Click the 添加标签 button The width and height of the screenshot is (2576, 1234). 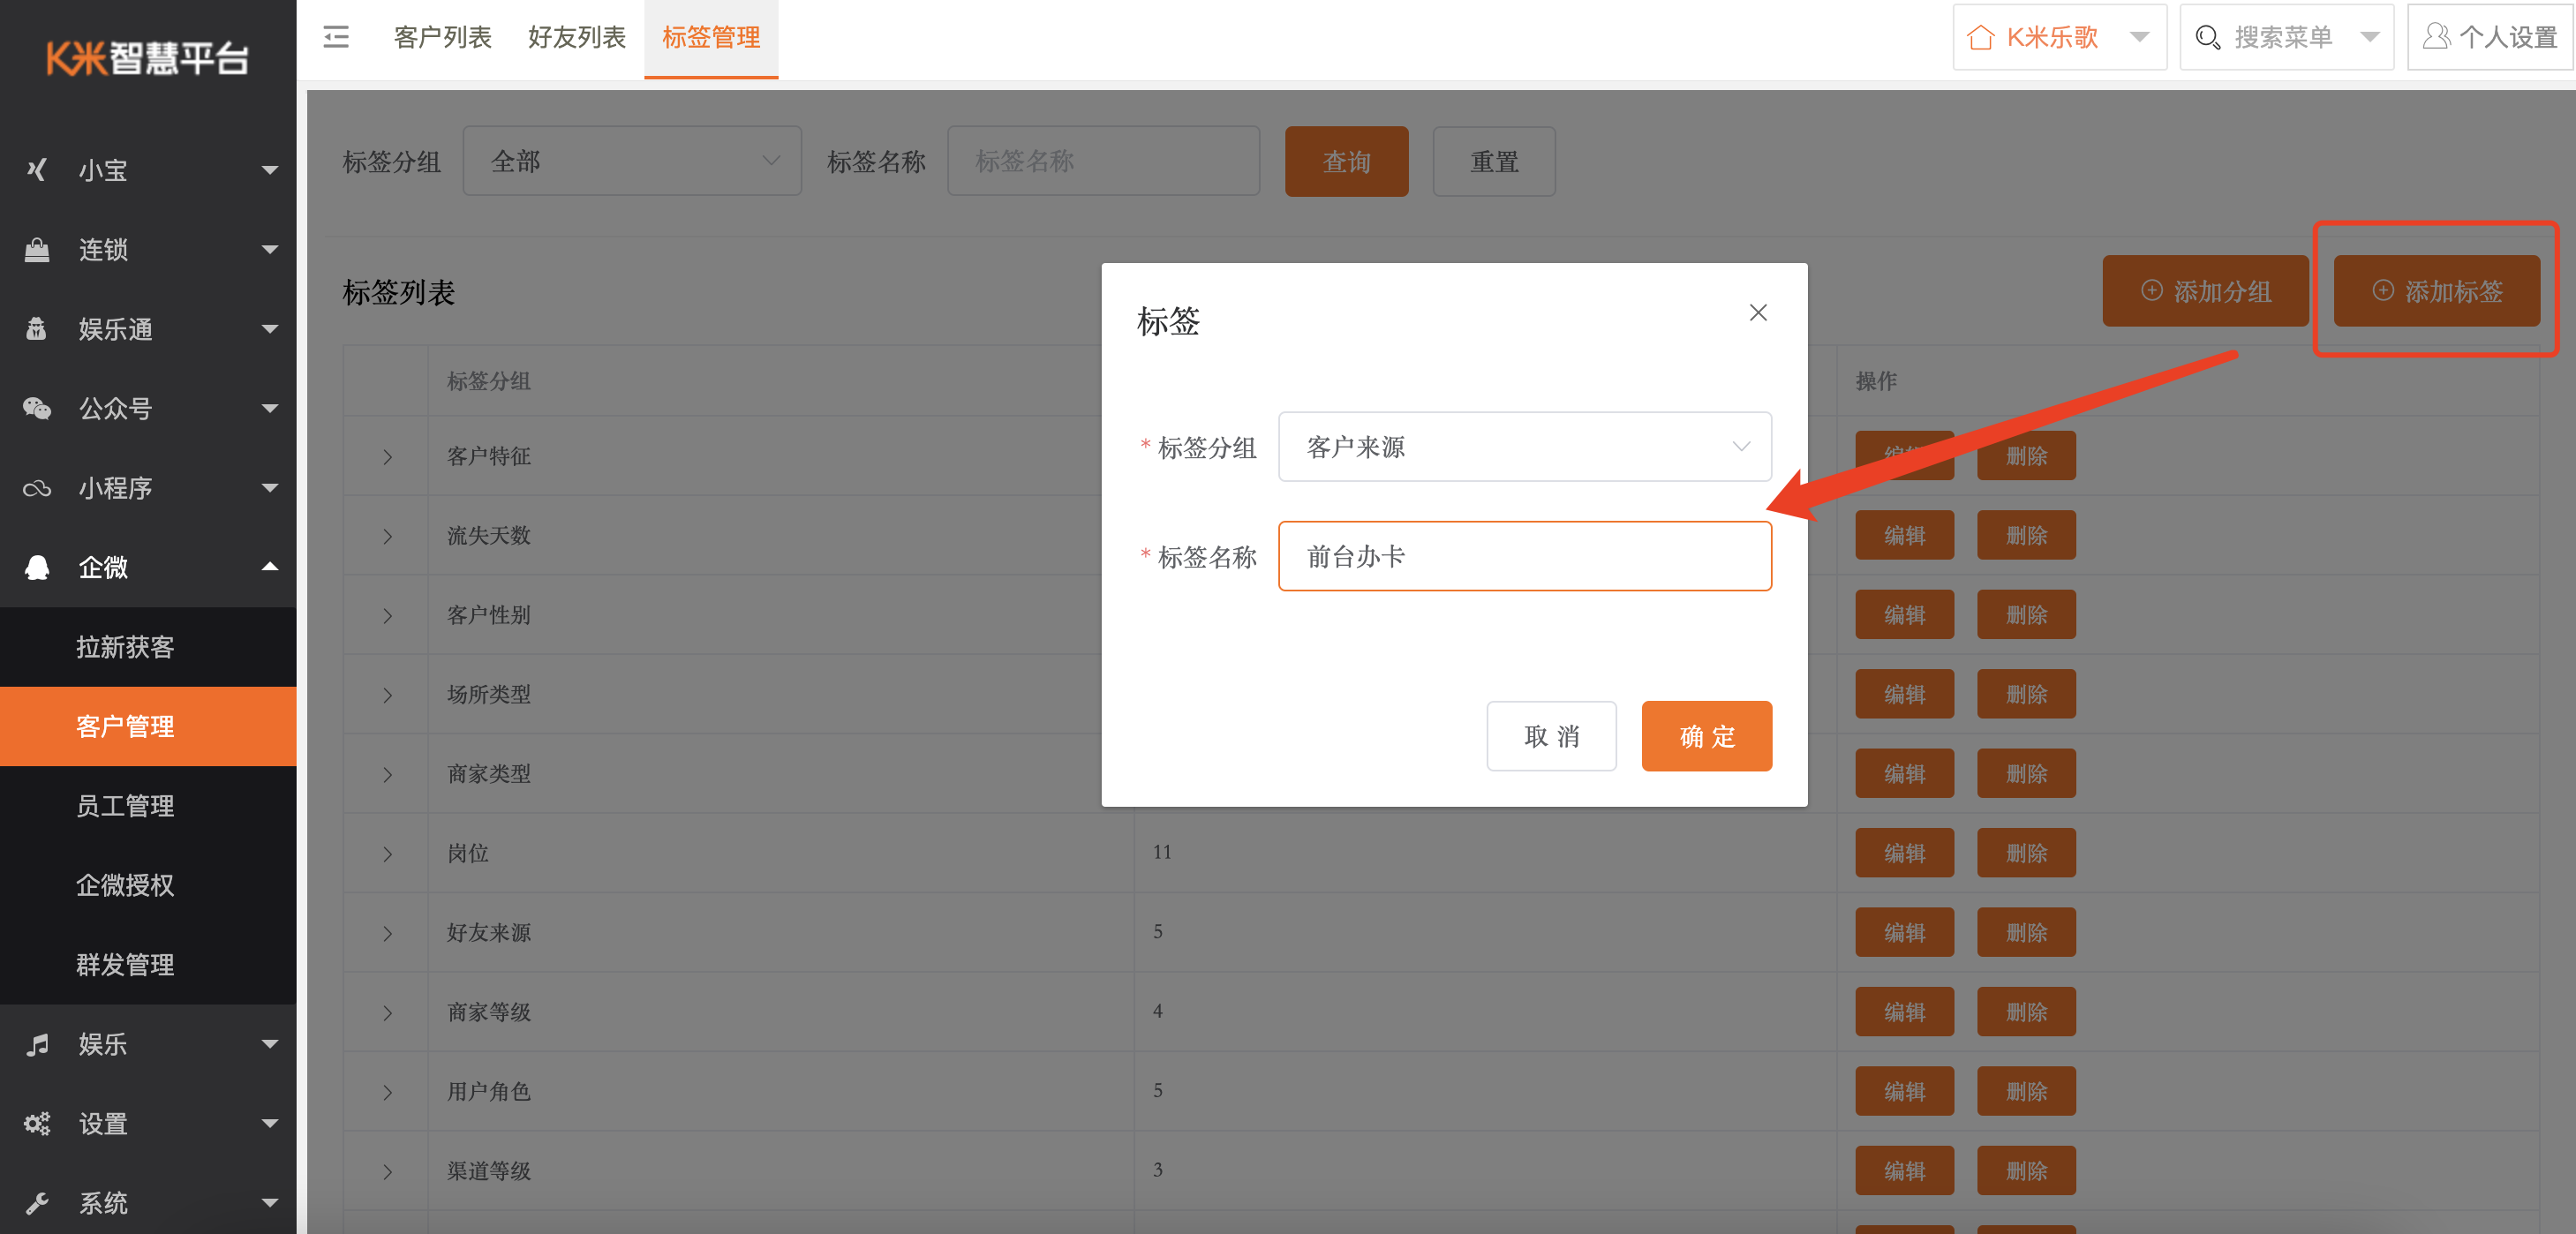(x=2436, y=291)
